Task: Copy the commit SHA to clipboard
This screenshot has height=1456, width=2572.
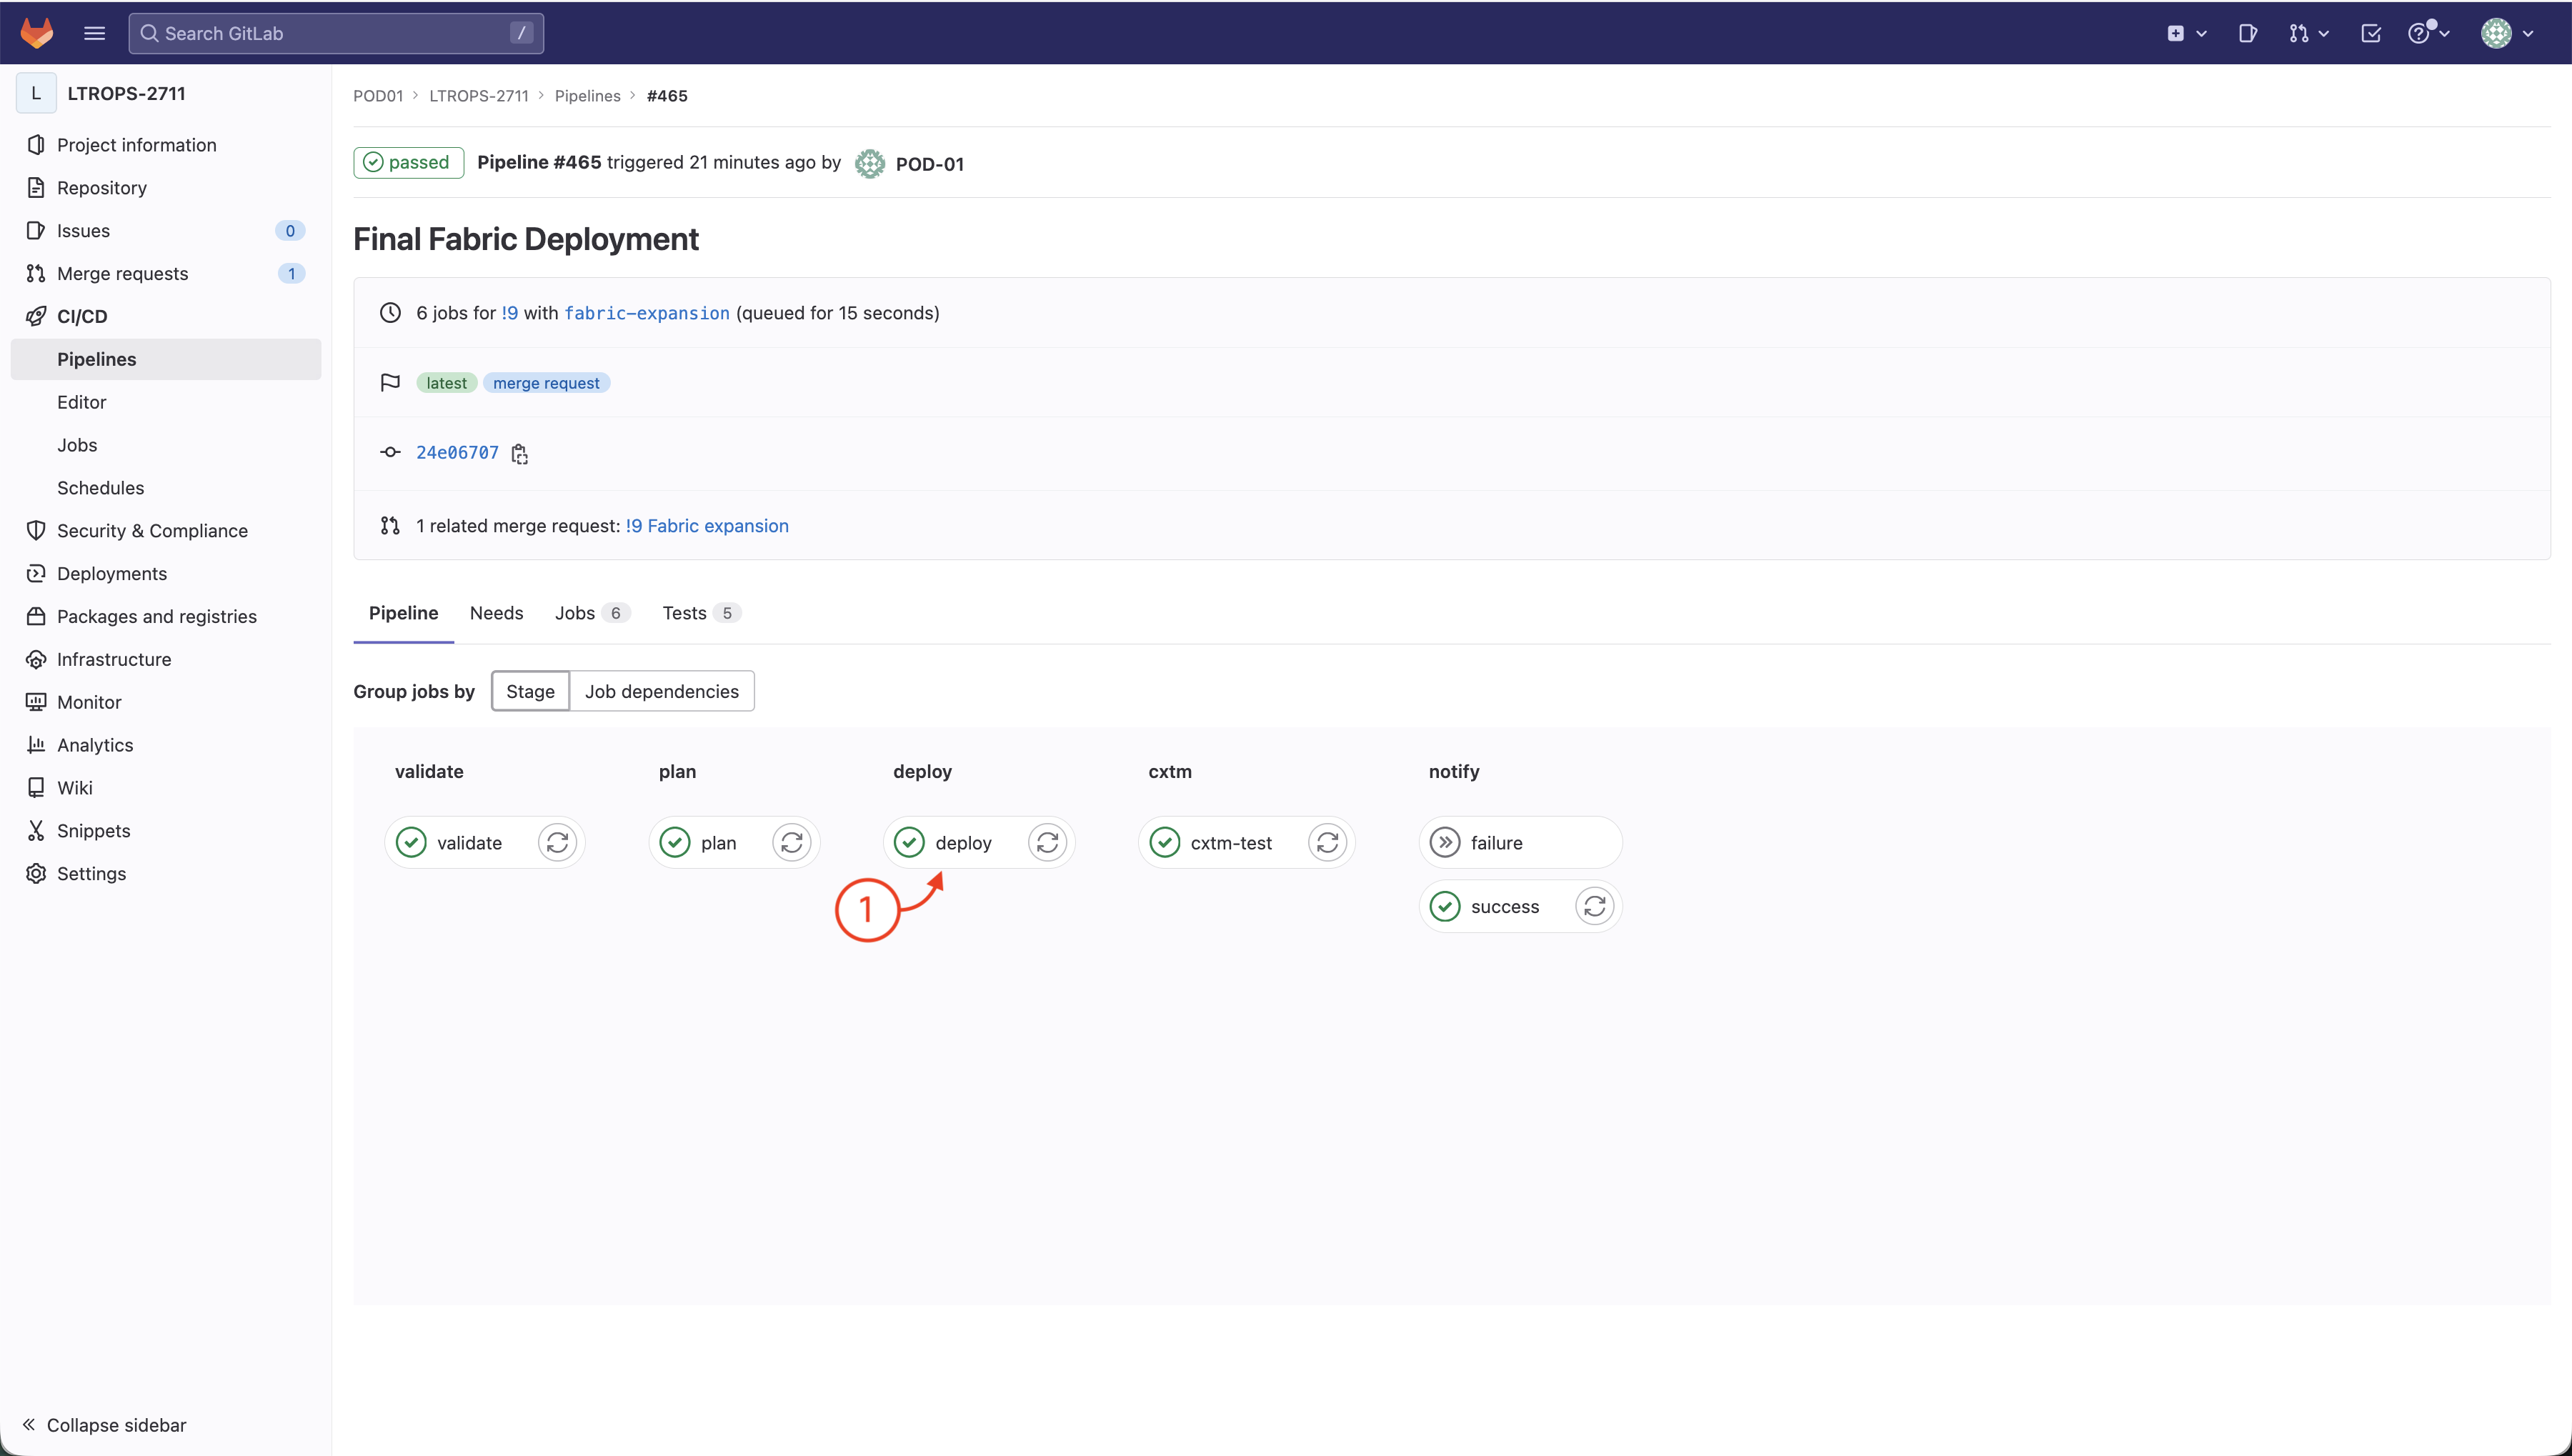Action: tap(519, 454)
